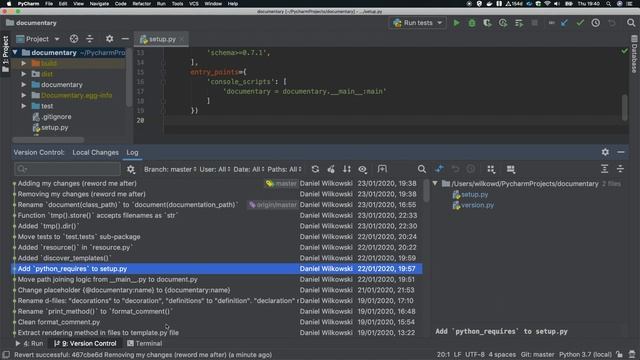Collapse all in Project panel header
The height and width of the screenshot is (360, 640).
coord(90,39)
